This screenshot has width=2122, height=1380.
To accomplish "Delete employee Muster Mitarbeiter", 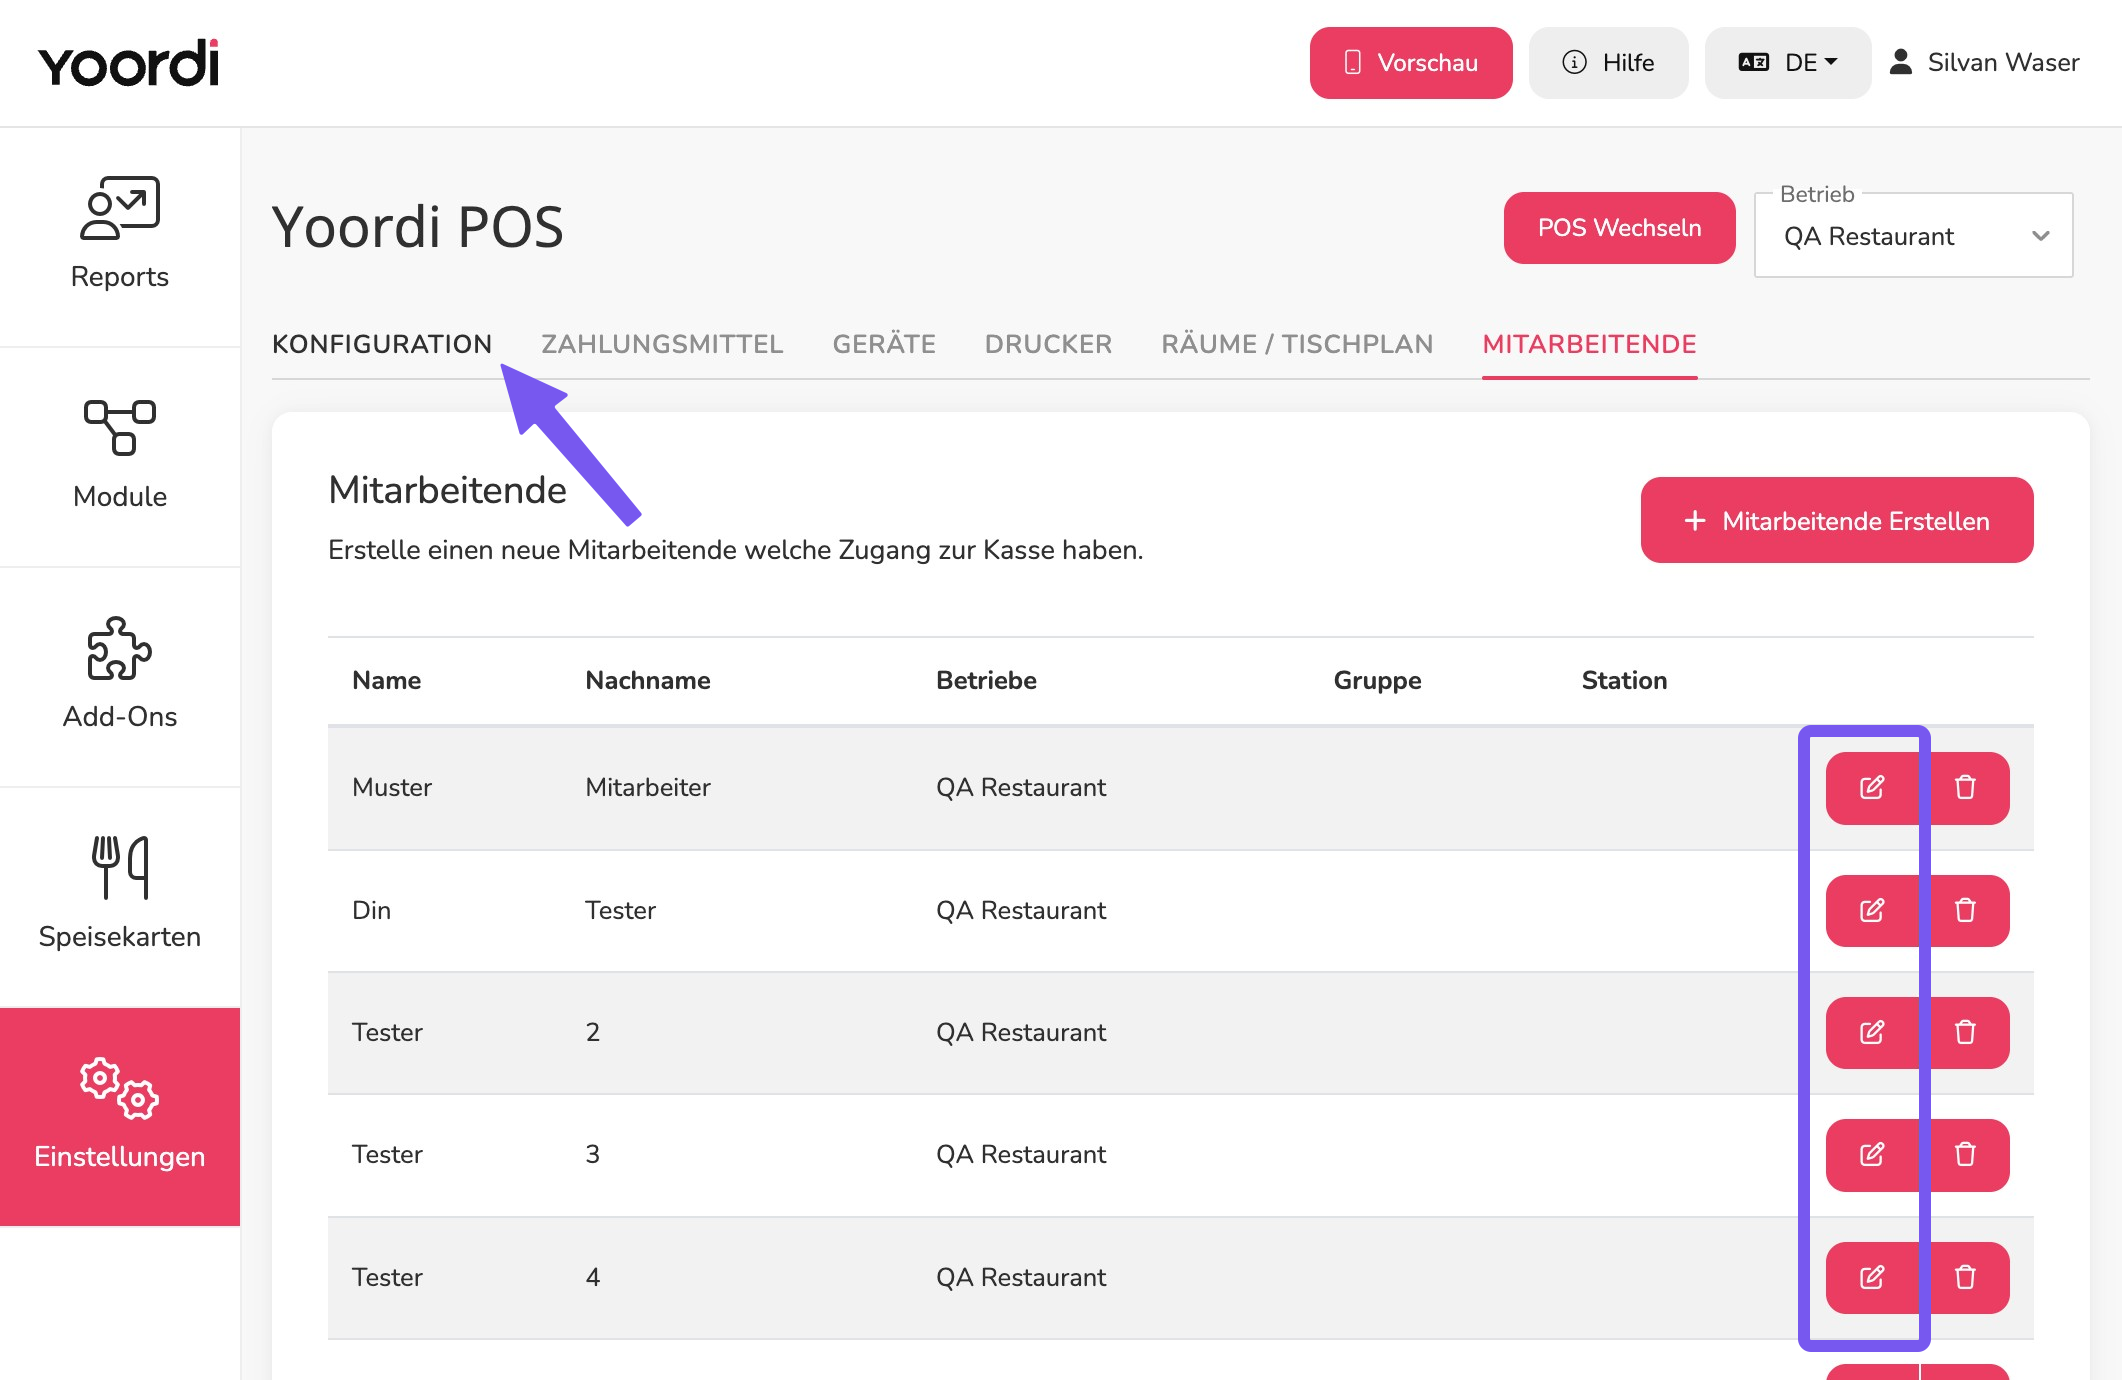I will click(x=1965, y=788).
